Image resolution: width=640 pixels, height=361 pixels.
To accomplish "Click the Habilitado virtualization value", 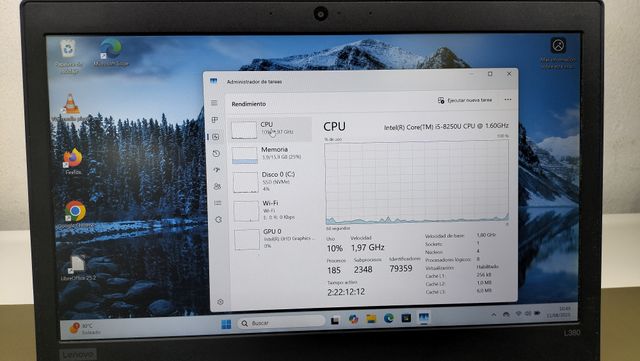I will (487, 267).
